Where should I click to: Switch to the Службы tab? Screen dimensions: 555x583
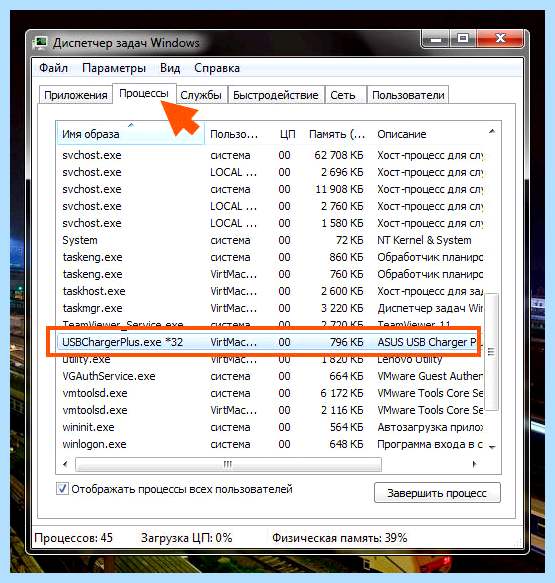coord(201,95)
